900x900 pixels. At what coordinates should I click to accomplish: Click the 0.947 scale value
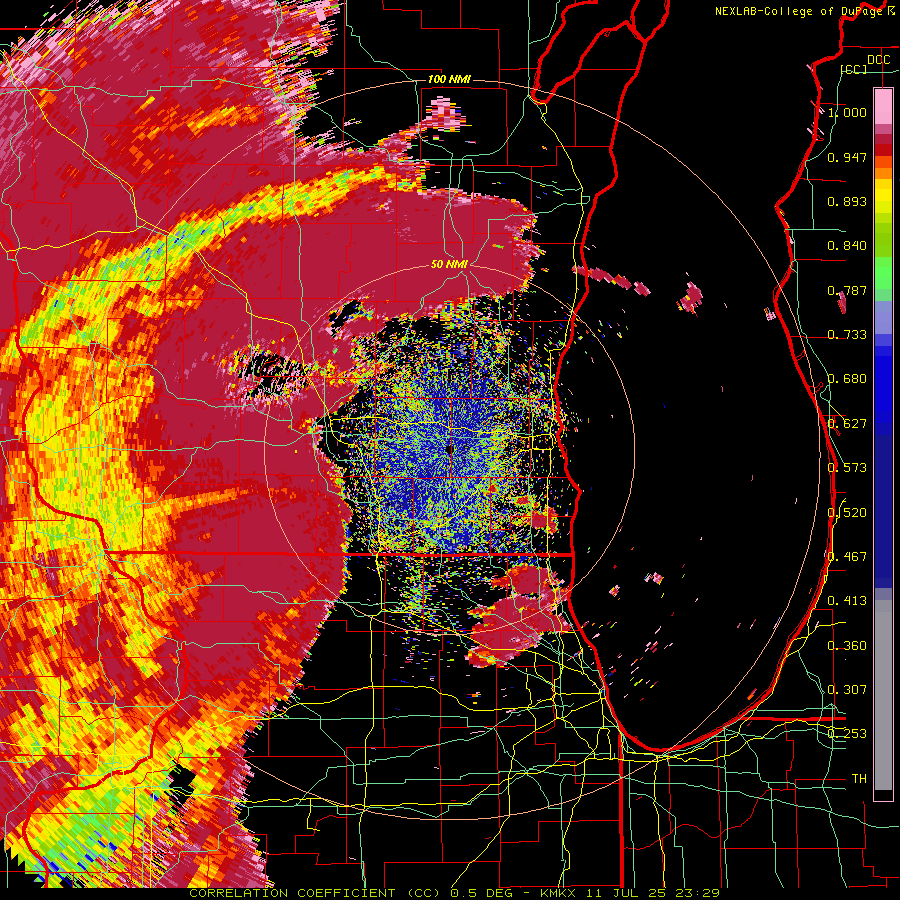click(847, 157)
